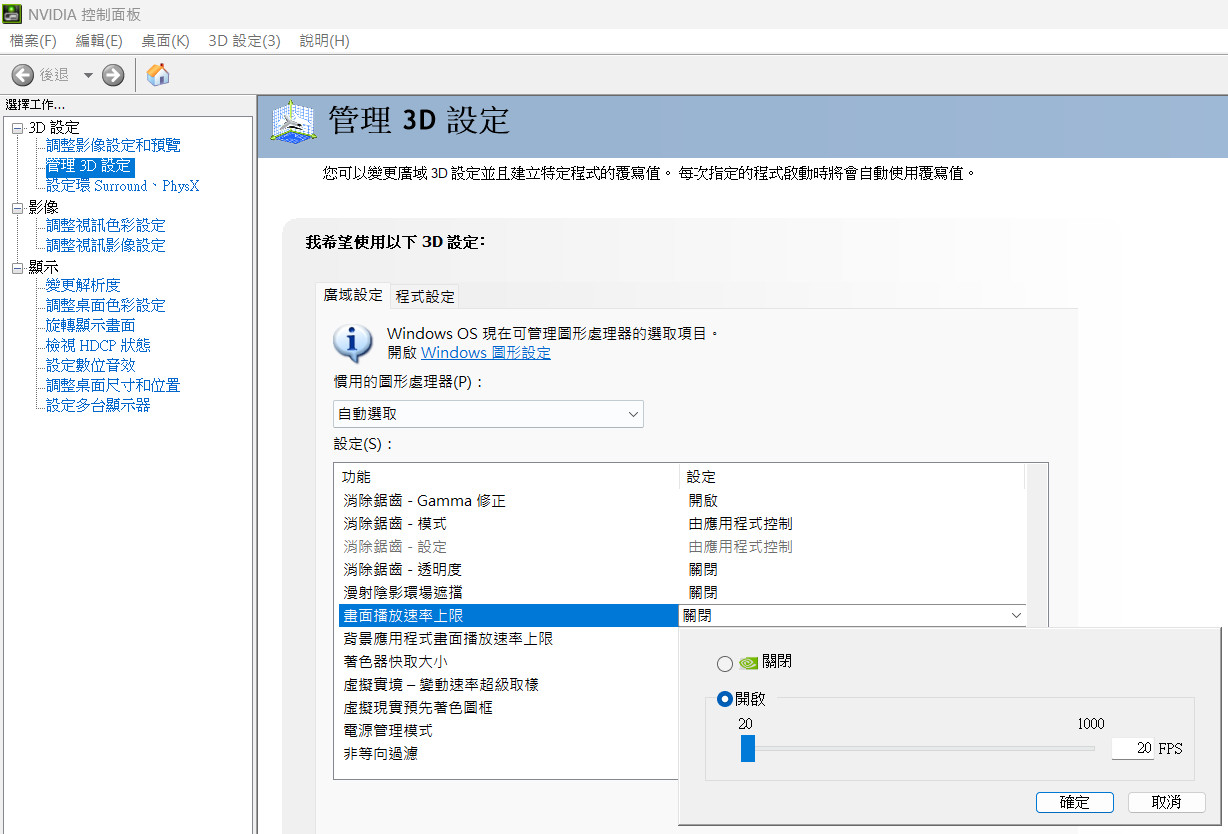Click the NVIDIA logo in title bar
The height and width of the screenshot is (834, 1228).
click(x=11, y=14)
